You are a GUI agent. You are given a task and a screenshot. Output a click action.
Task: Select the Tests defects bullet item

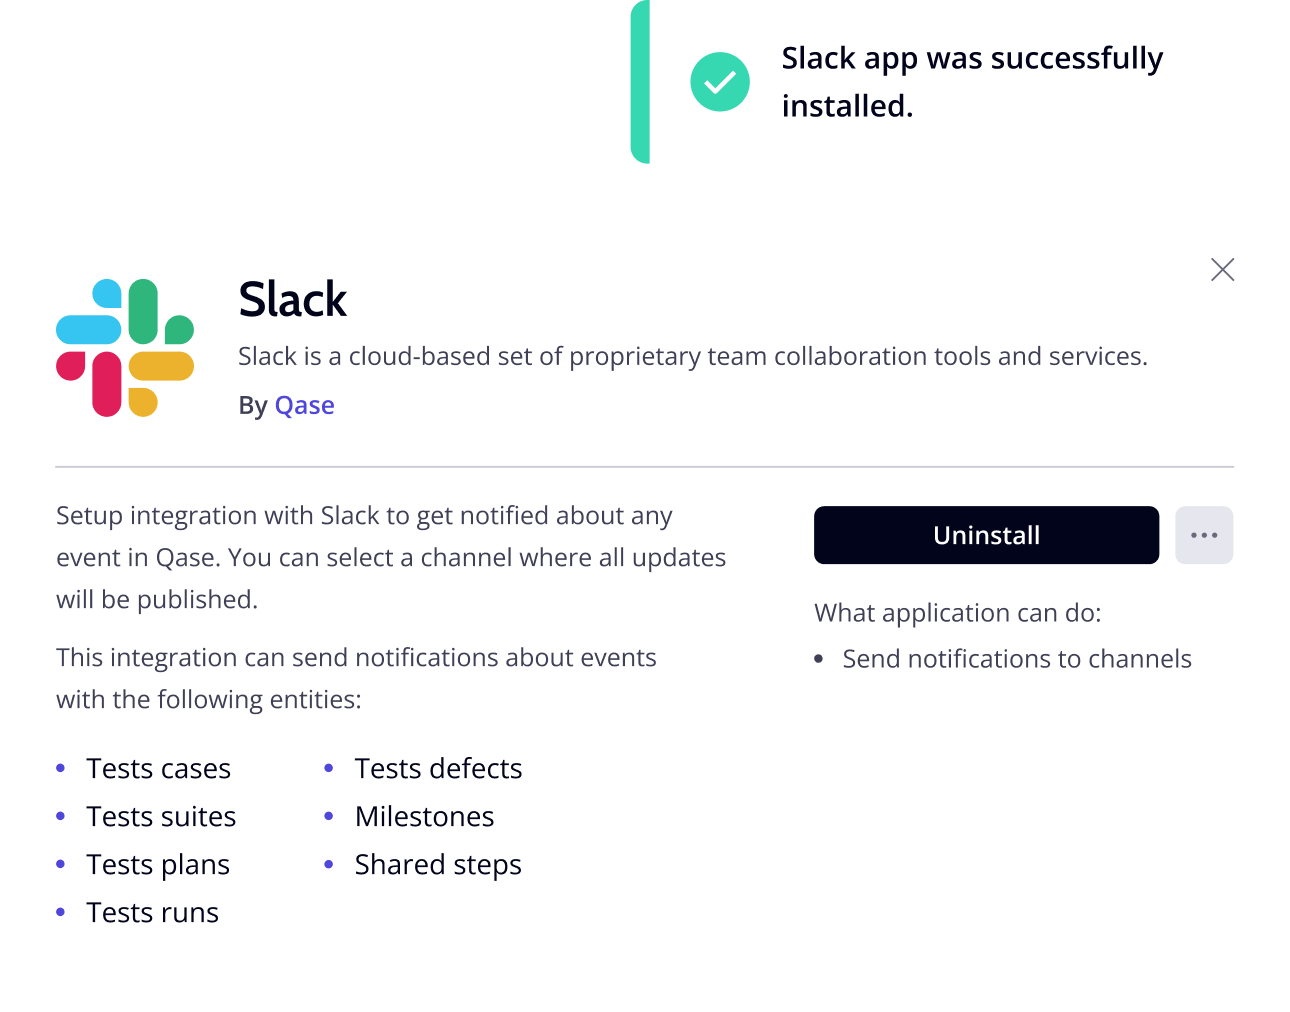pyautogui.click(x=438, y=768)
